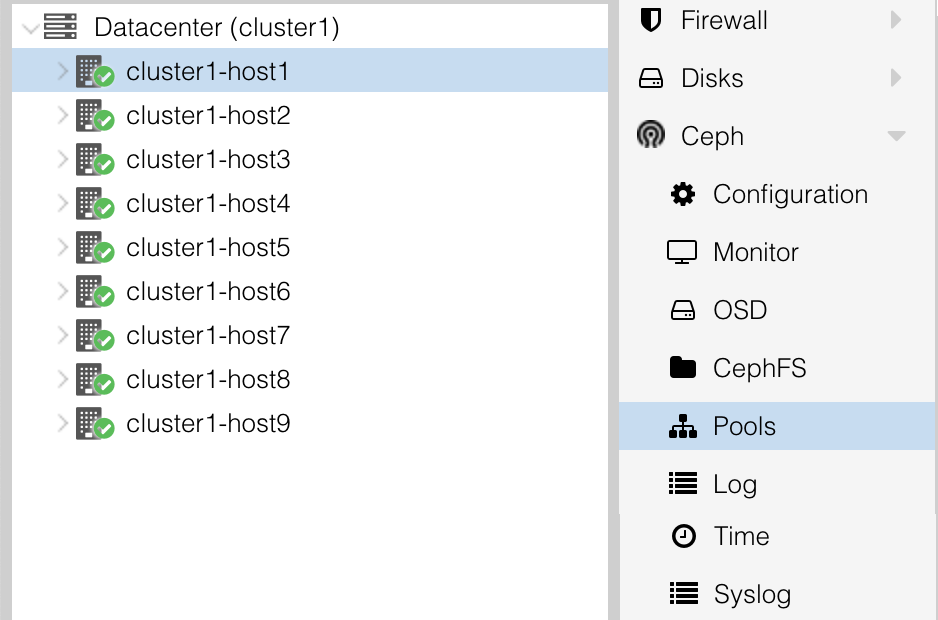Click the Ceph logo icon
Viewport: 938px width, 620px height.
[651, 135]
